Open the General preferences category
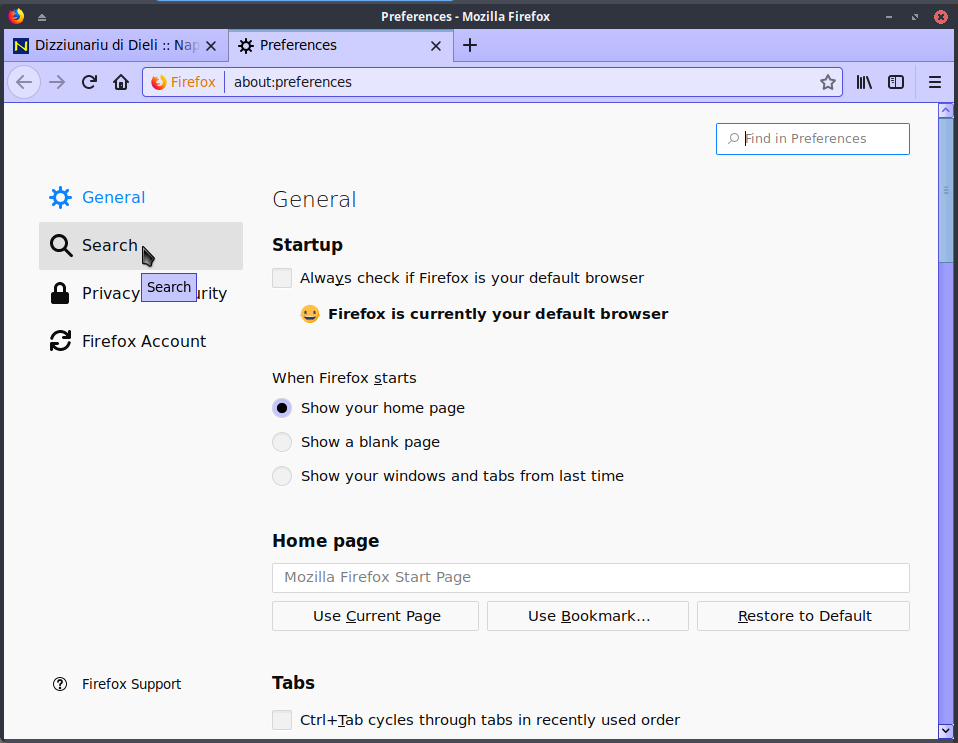The width and height of the screenshot is (958, 743). (141, 197)
